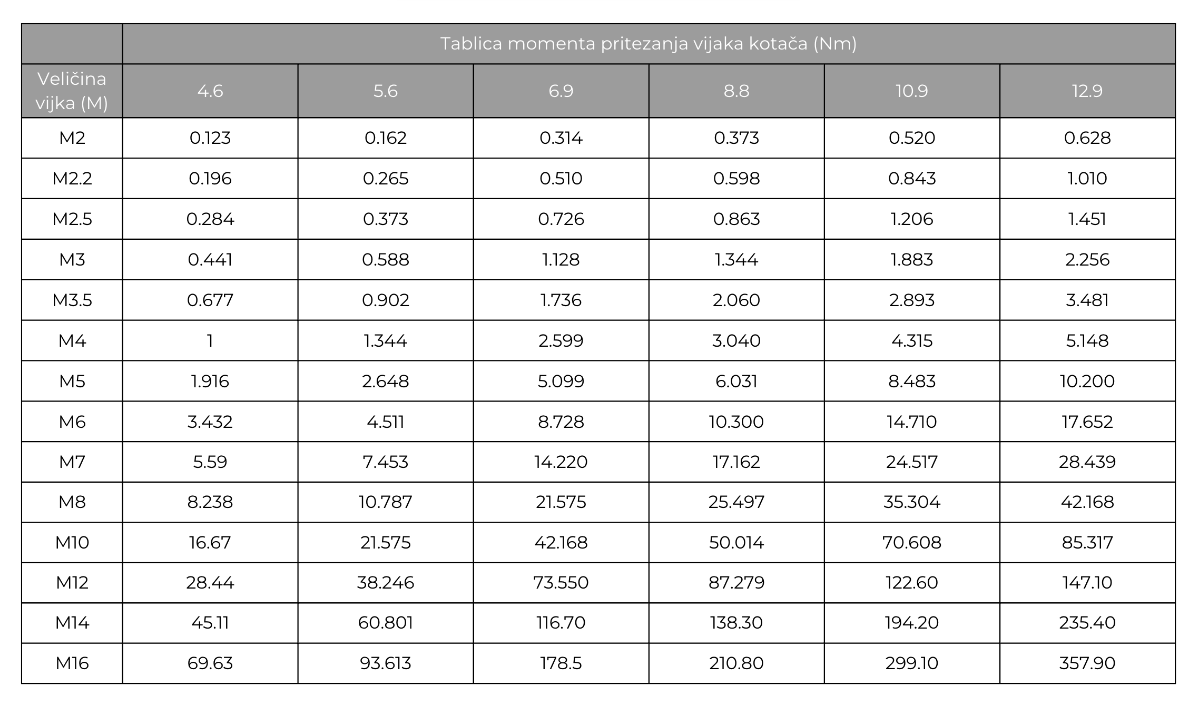Click the M3.5 row label

point(72,300)
